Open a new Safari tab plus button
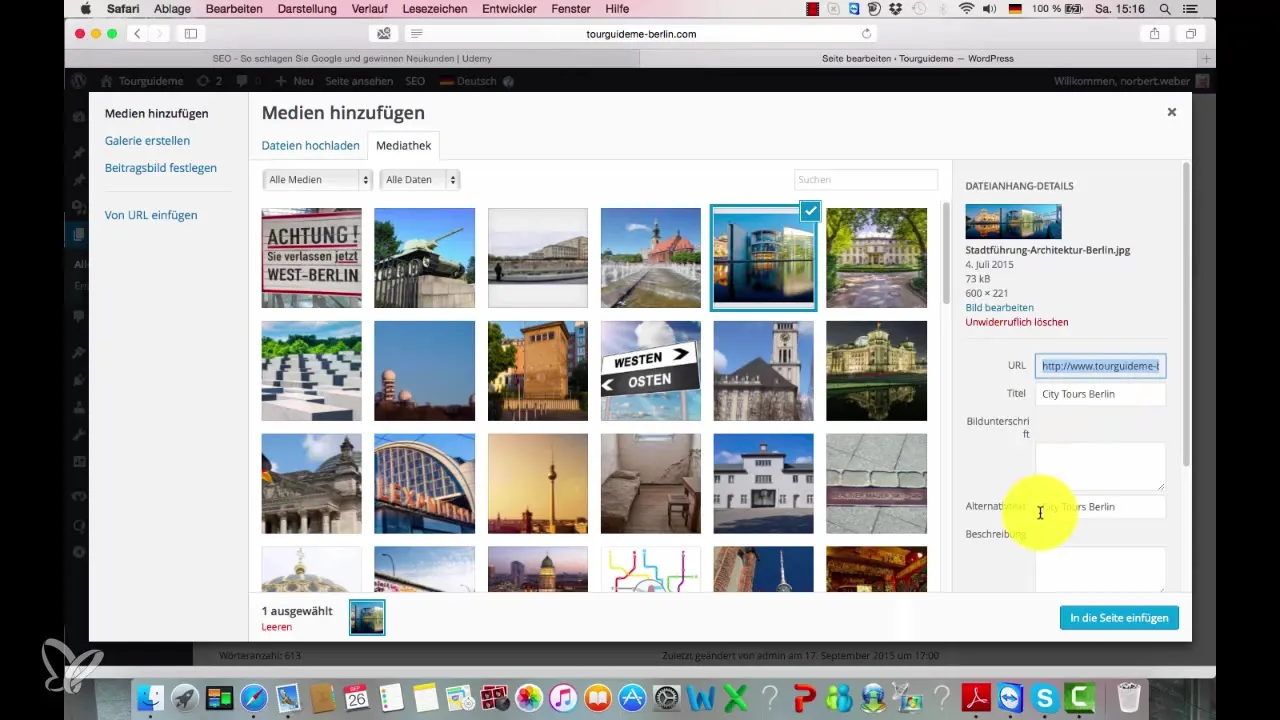This screenshot has height=720, width=1280. coord(1206,59)
